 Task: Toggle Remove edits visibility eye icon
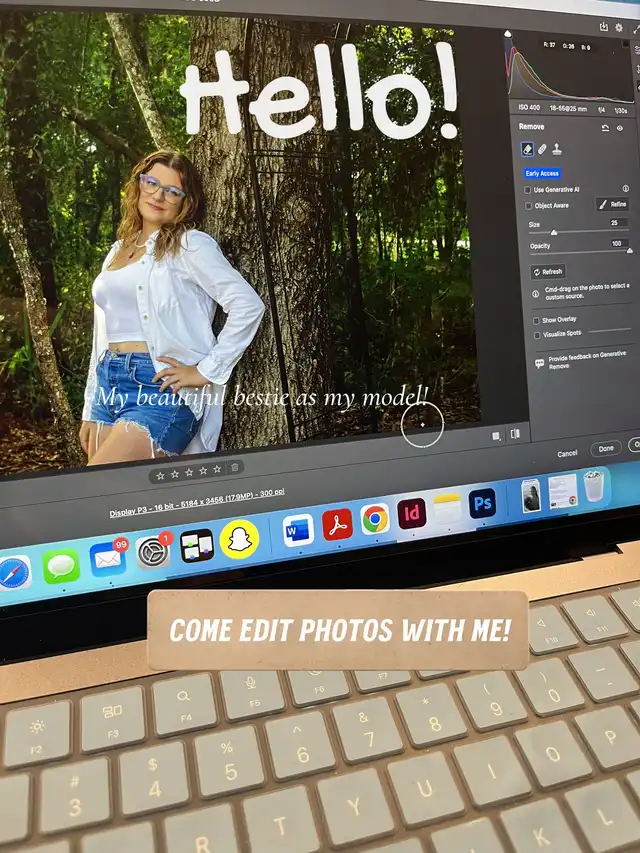click(x=620, y=128)
